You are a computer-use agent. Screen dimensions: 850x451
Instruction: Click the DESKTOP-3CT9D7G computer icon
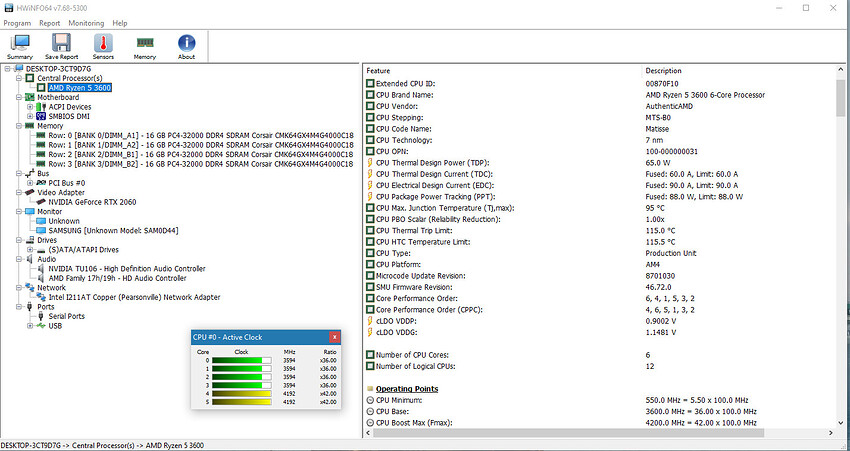click(x=19, y=69)
